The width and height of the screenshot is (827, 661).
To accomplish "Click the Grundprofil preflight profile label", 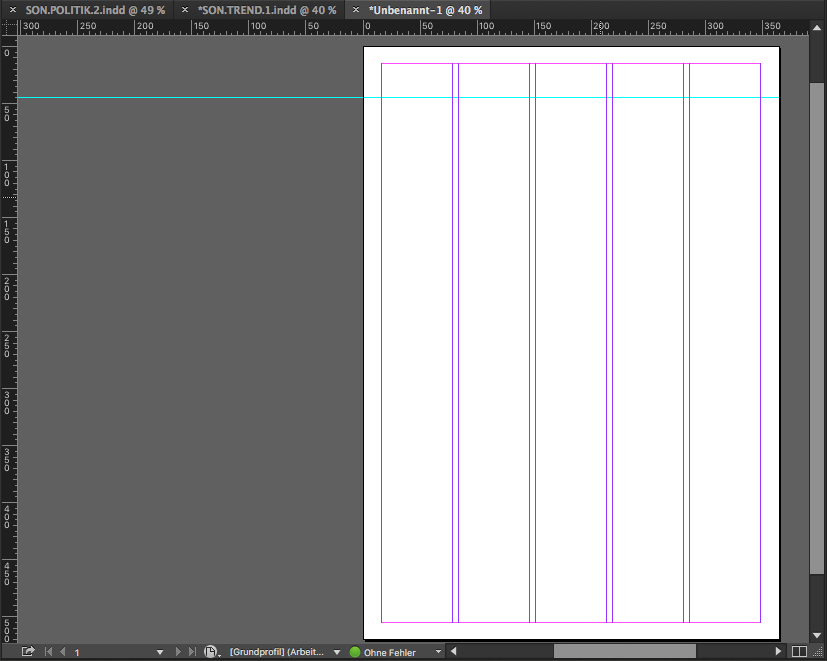I will [277, 652].
